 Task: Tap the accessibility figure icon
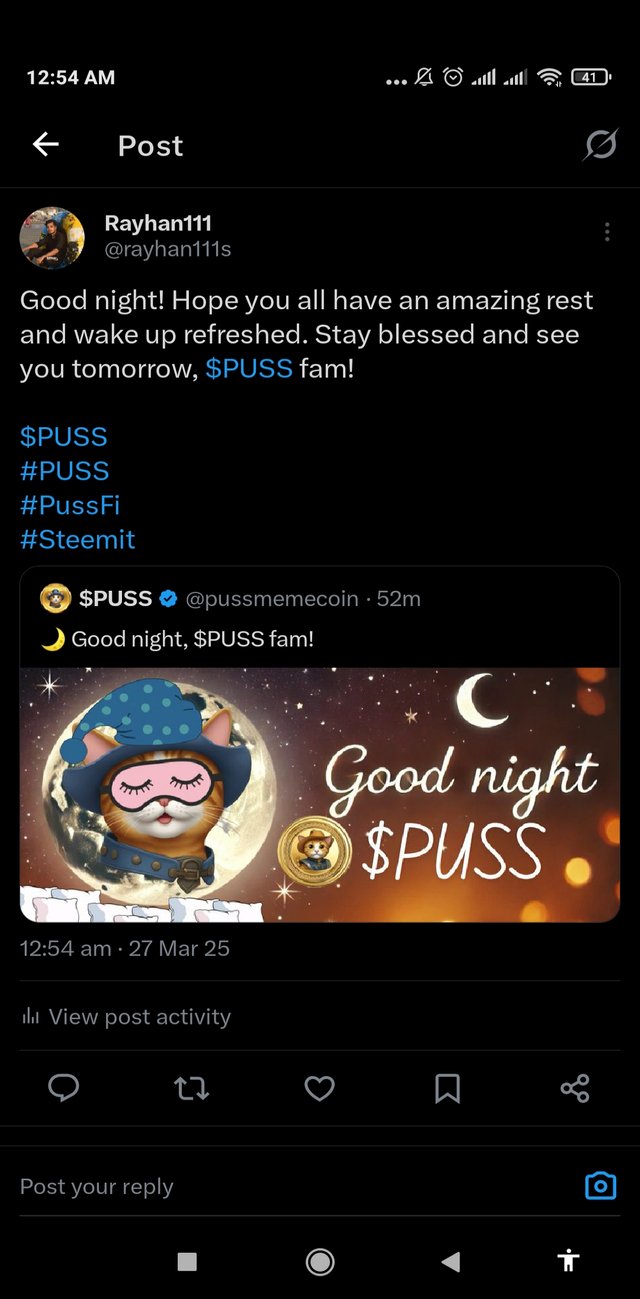tap(569, 1260)
